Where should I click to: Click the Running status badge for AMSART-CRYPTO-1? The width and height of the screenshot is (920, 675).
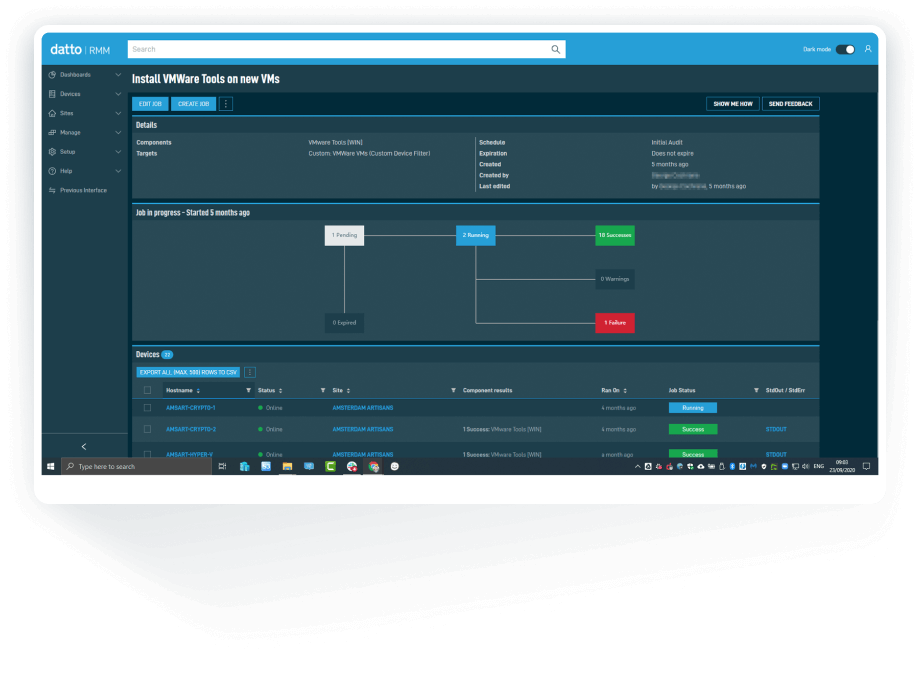[x=693, y=408]
